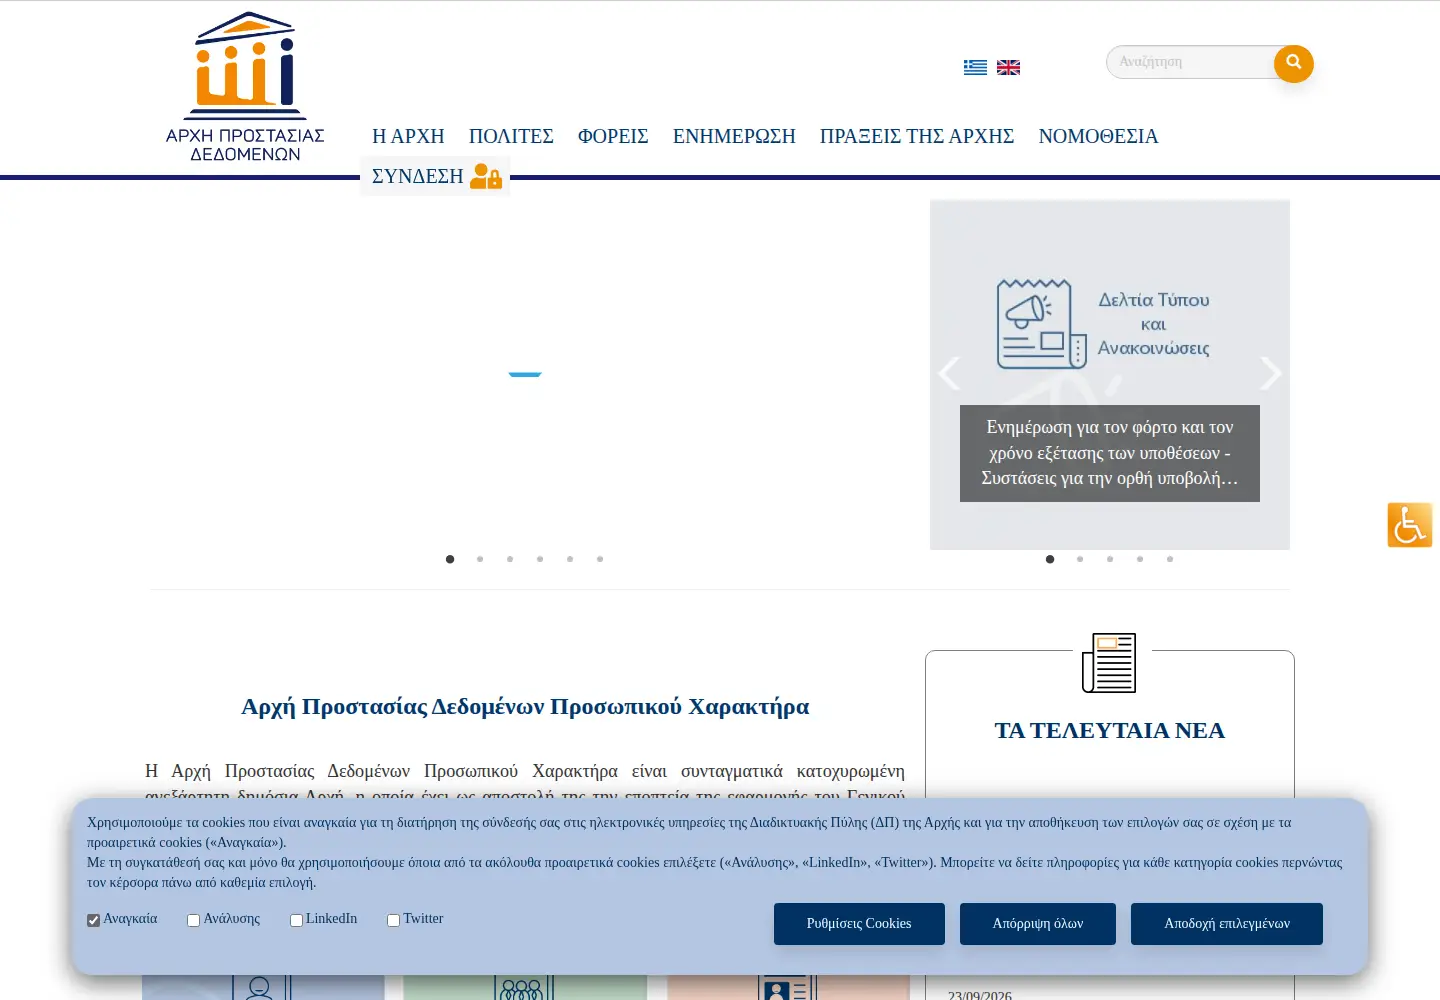
Task: Click the orange search magnifier button
Action: [x=1293, y=63]
